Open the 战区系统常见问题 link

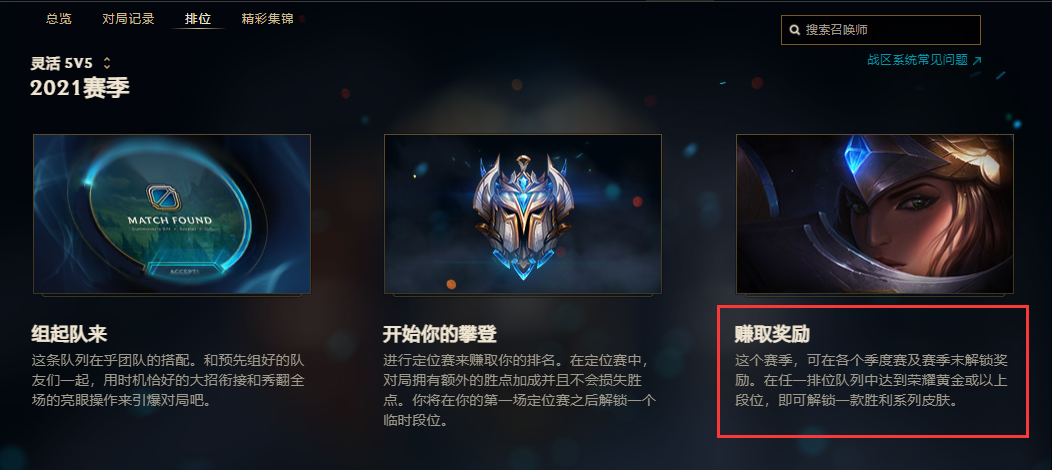click(917, 60)
